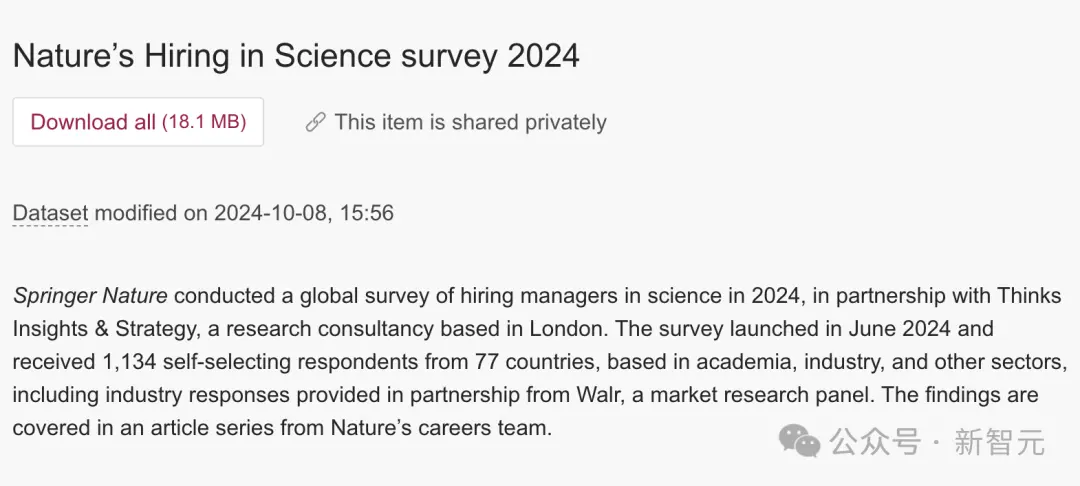This screenshot has width=1080, height=486.
Task: Click the Nature's Hiring in Science survey 2024 title
Action: pos(296,56)
